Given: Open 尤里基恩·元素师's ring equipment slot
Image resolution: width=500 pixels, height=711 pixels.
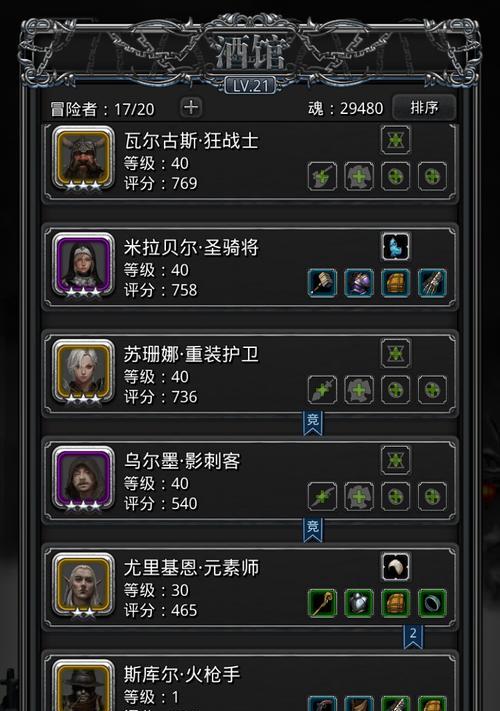Looking at the screenshot, I should [432, 603].
